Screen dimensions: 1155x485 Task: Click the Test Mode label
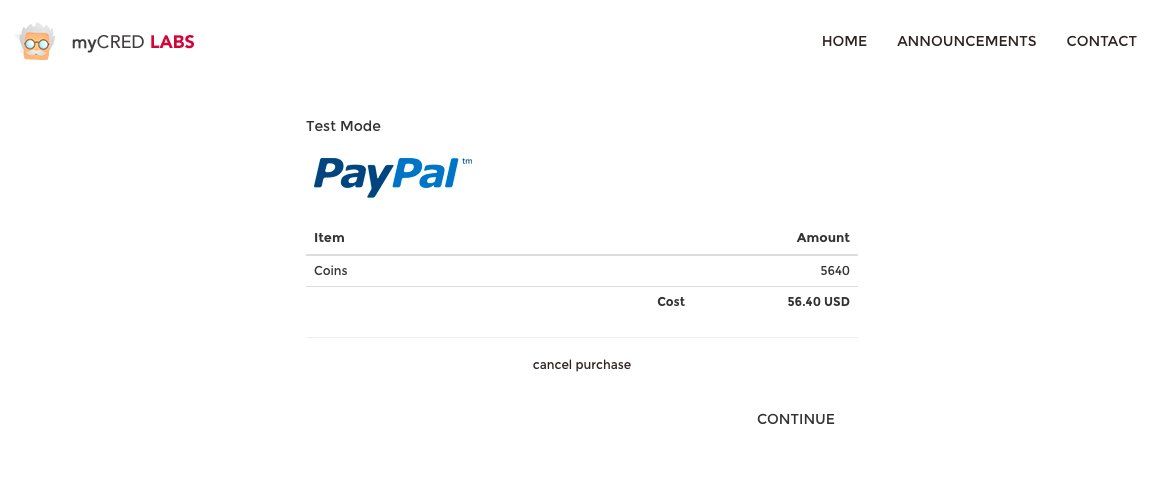(x=343, y=126)
